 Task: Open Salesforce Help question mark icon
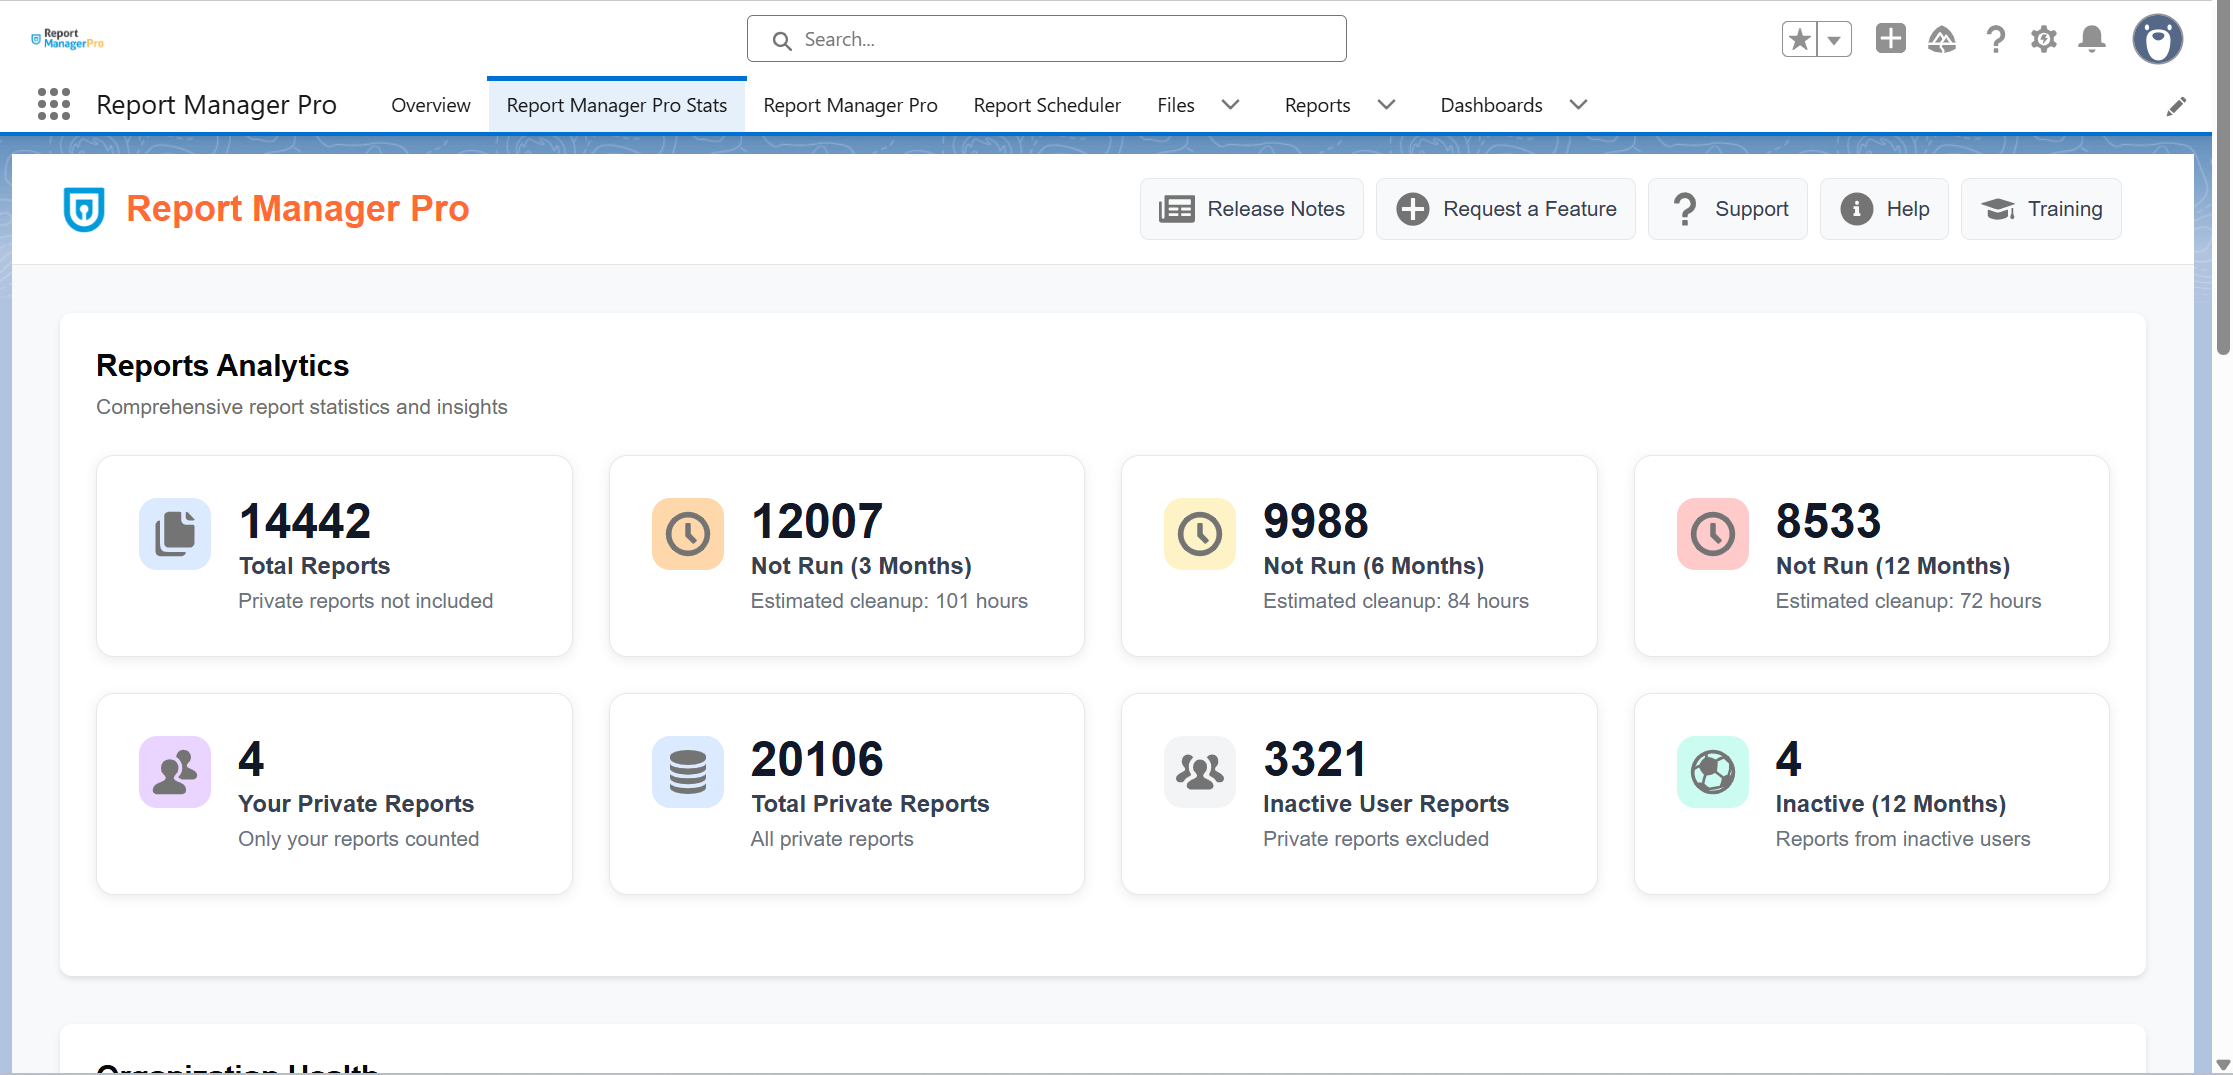click(x=1995, y=39)
